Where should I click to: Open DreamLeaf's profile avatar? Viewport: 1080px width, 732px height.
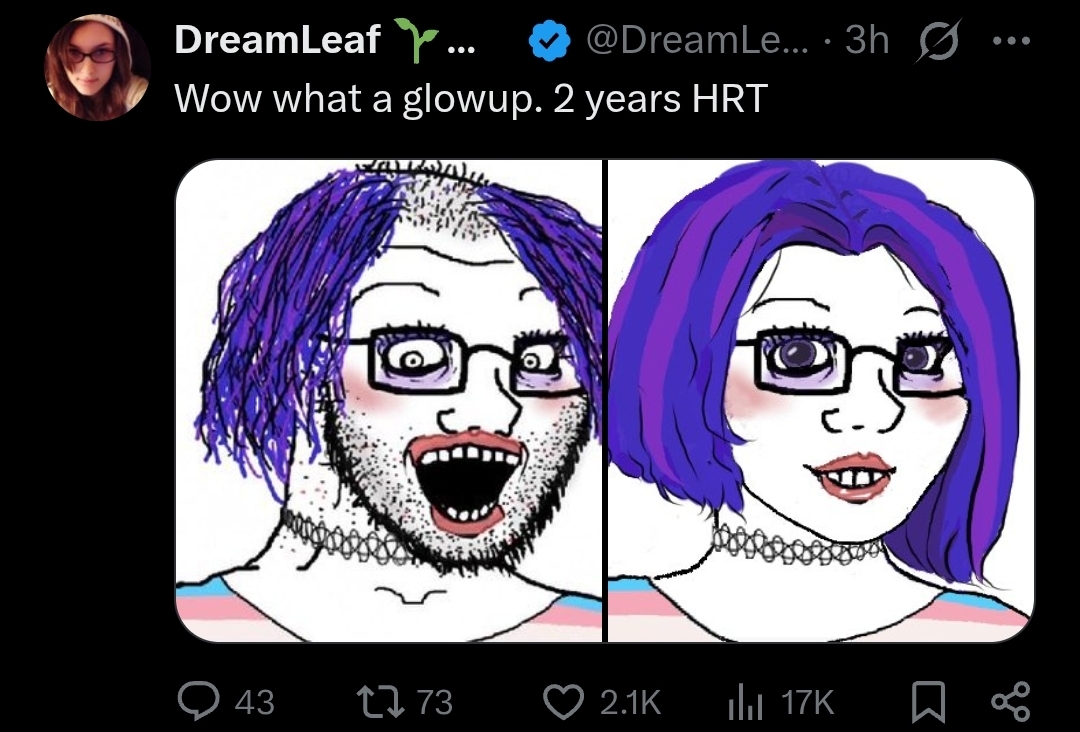click(97, 67)
